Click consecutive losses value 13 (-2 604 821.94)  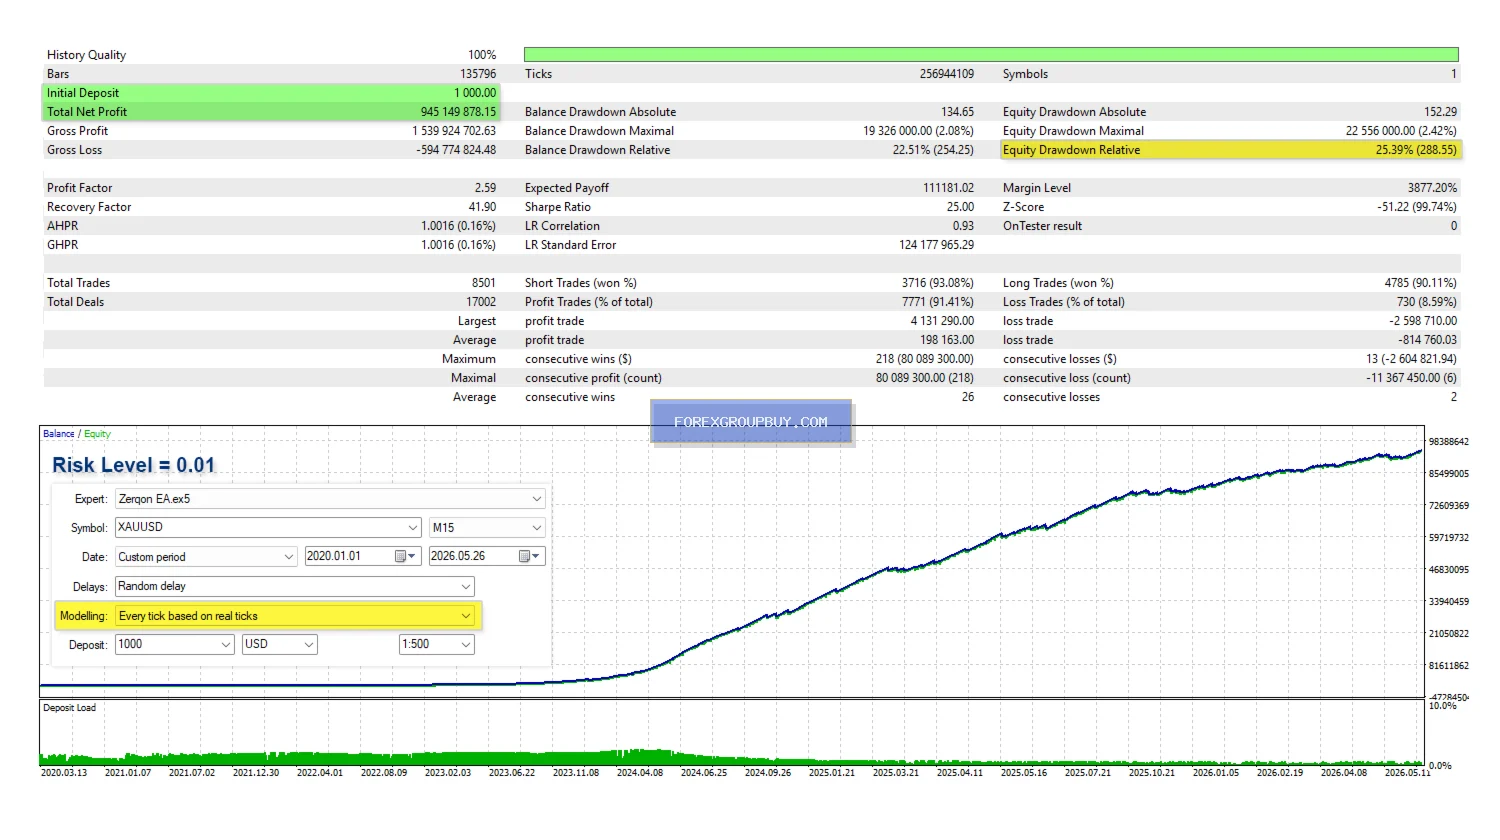1411,359
